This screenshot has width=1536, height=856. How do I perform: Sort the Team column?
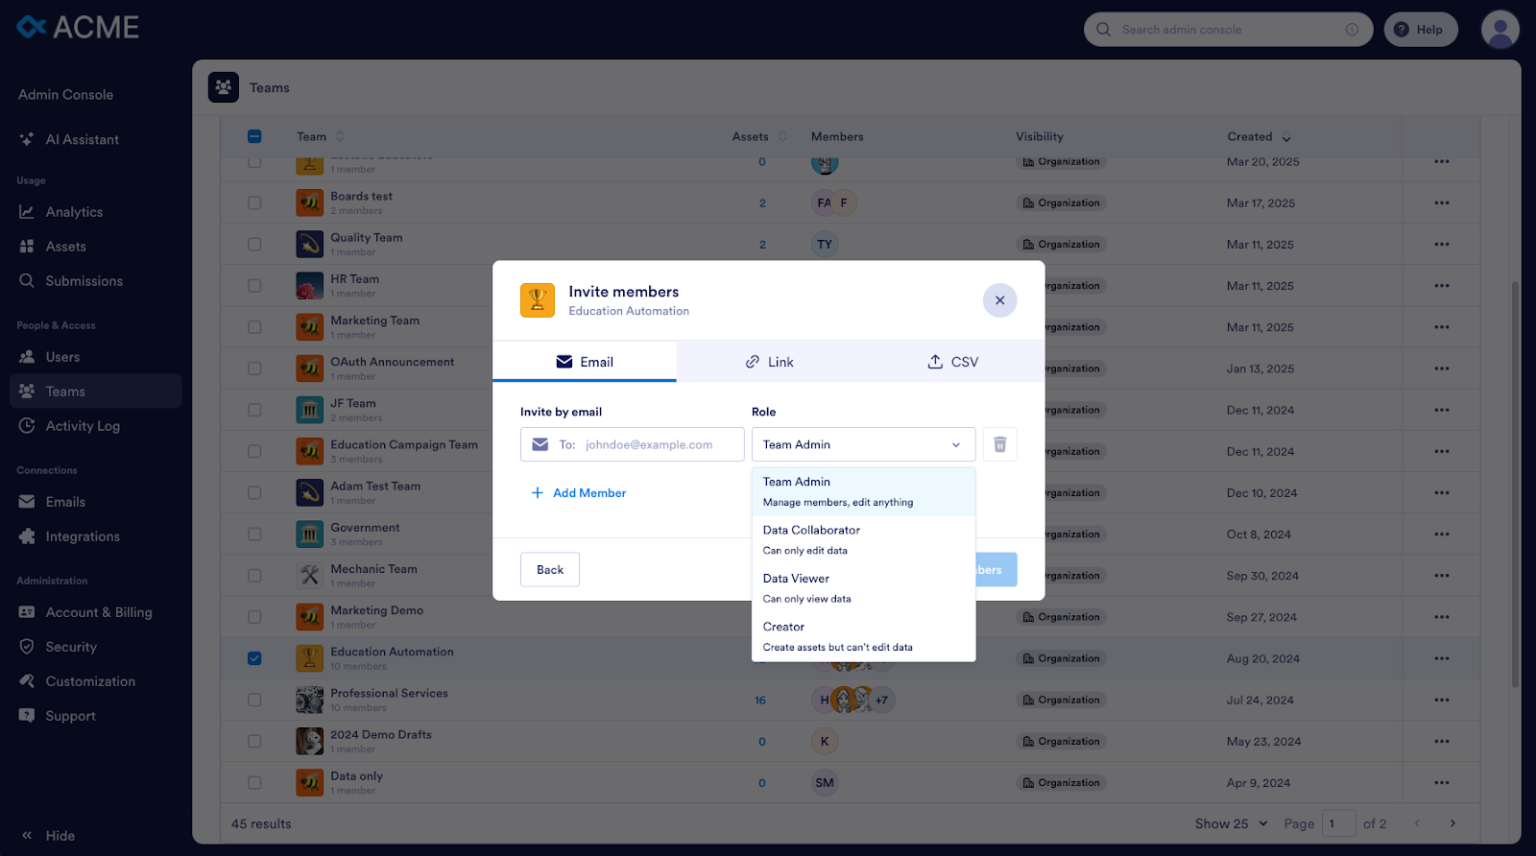click(x=339, y=137)
